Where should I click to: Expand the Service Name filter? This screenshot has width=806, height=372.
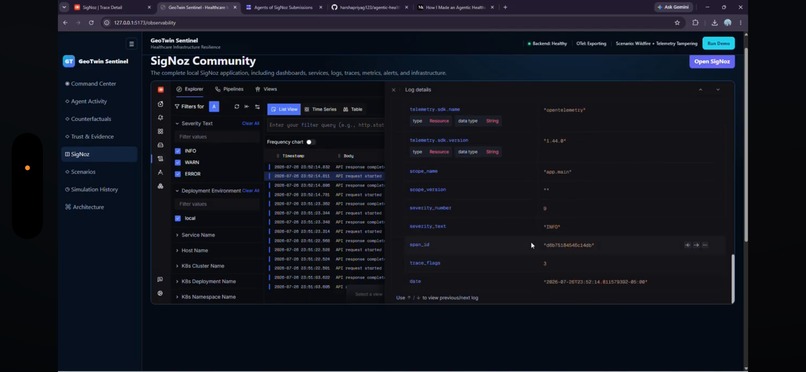coord(177,235)
